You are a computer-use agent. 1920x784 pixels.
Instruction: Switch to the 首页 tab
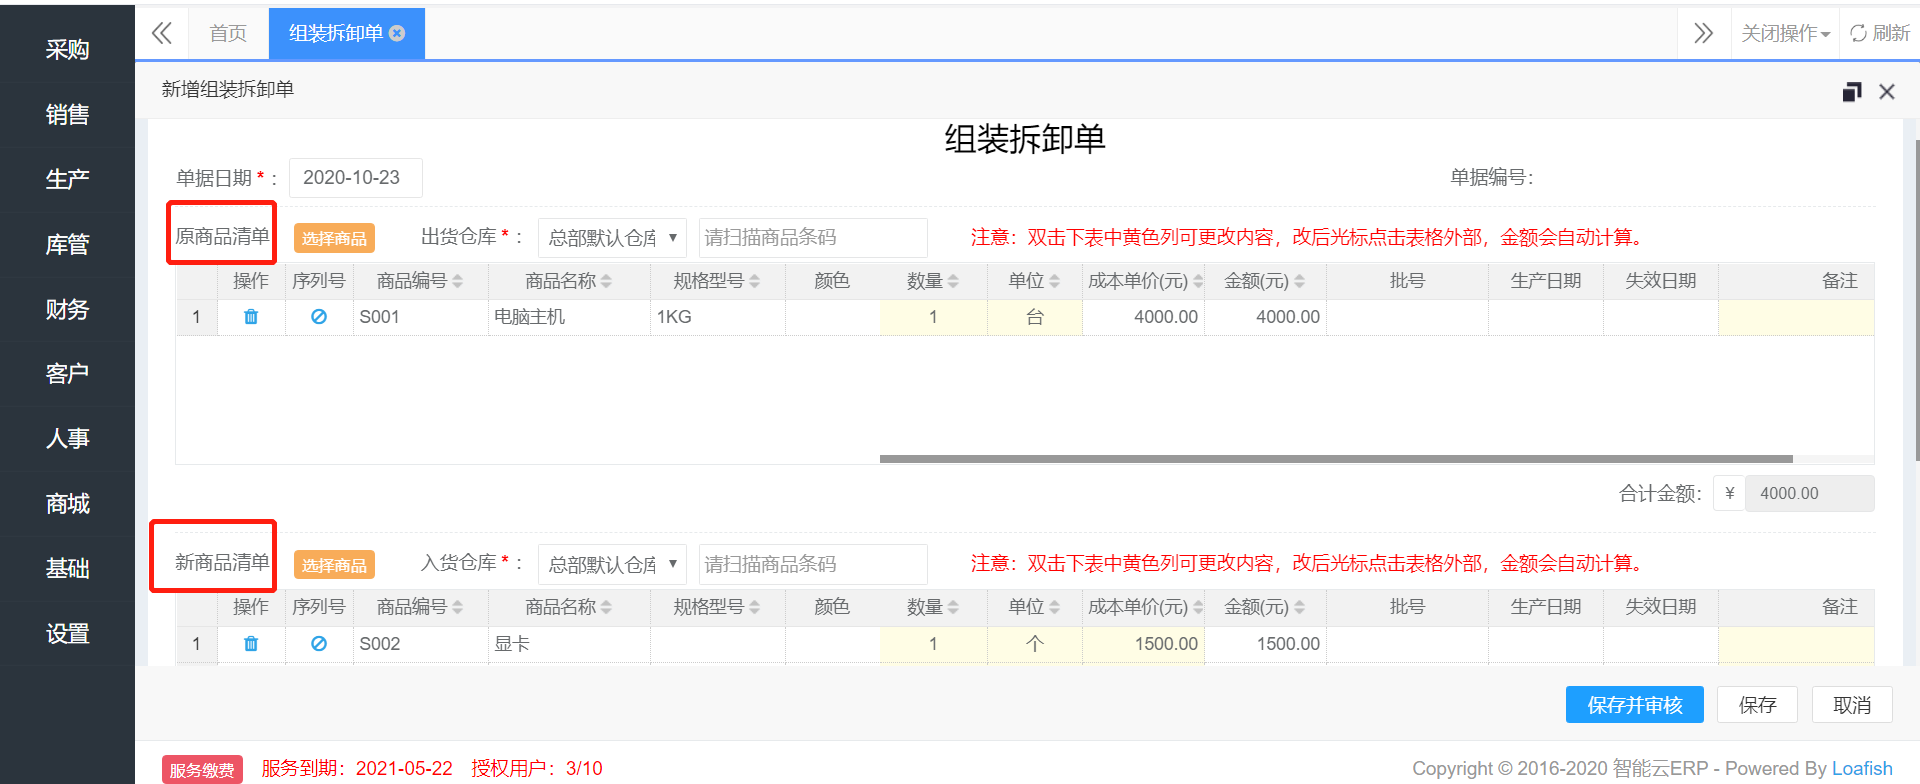(x=228, y=33)
